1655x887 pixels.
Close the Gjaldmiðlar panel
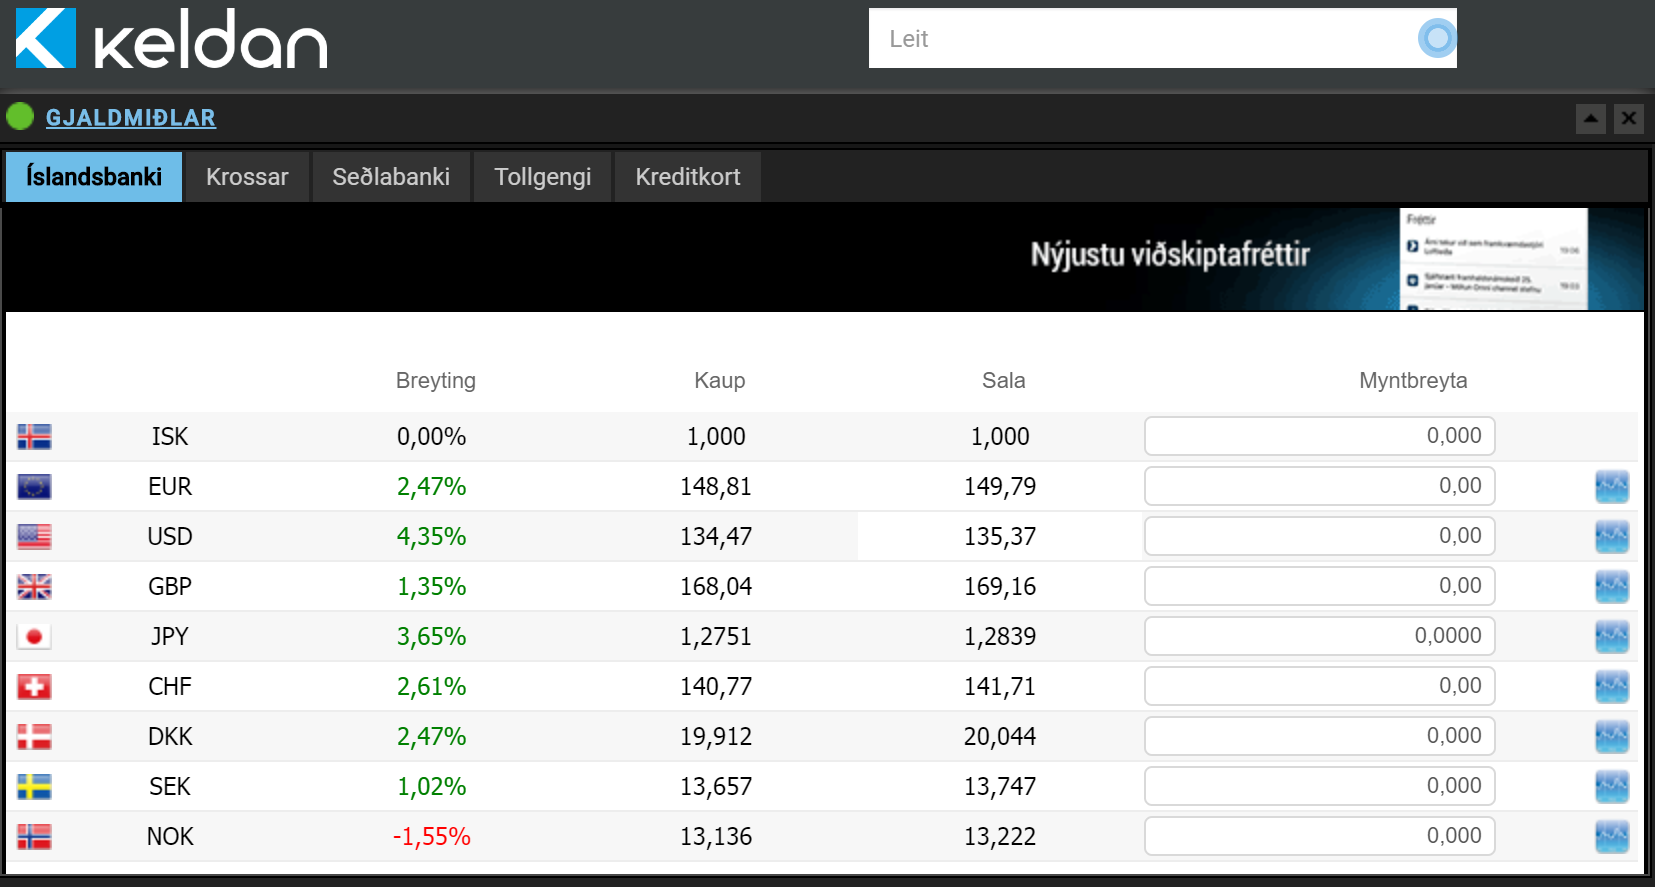pyautogui.click(x=1628, y=119)
